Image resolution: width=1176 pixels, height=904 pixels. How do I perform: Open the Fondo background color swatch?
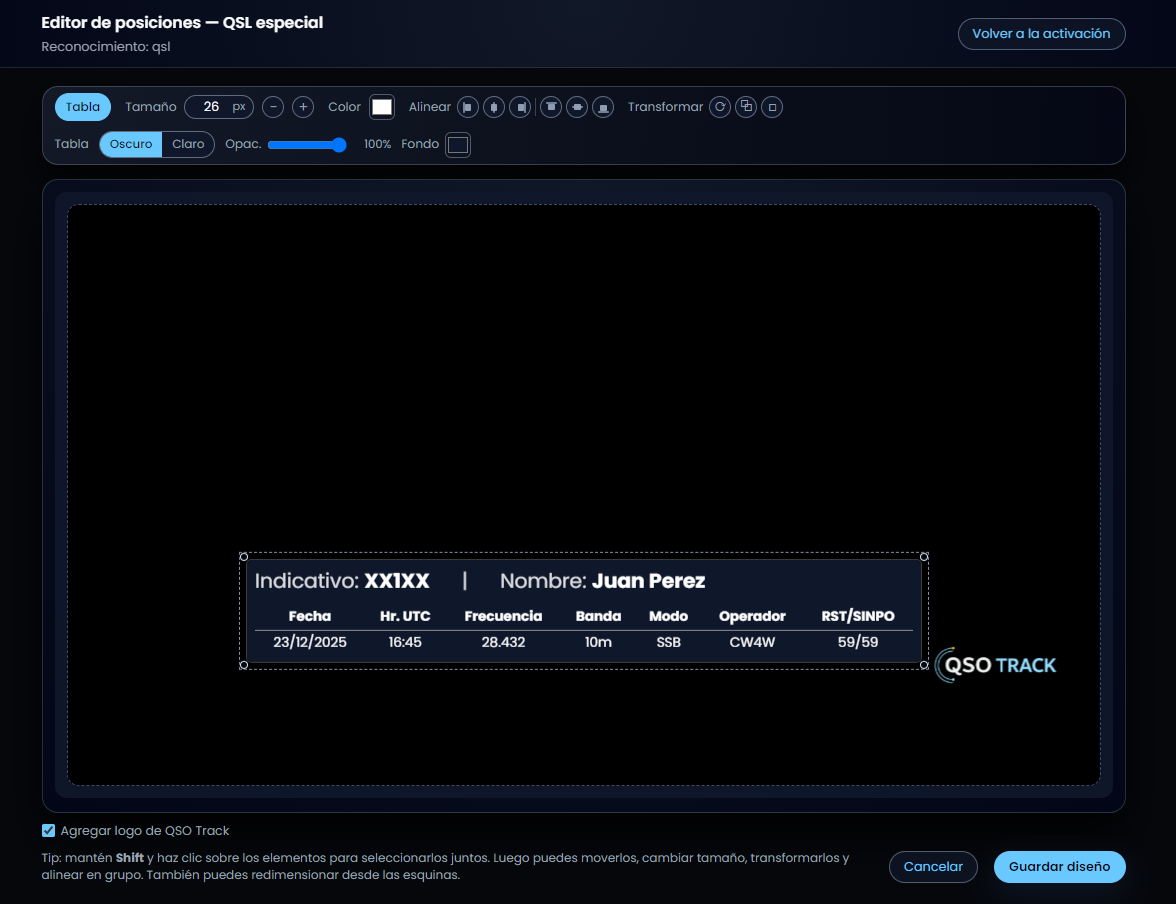[458, 145]
